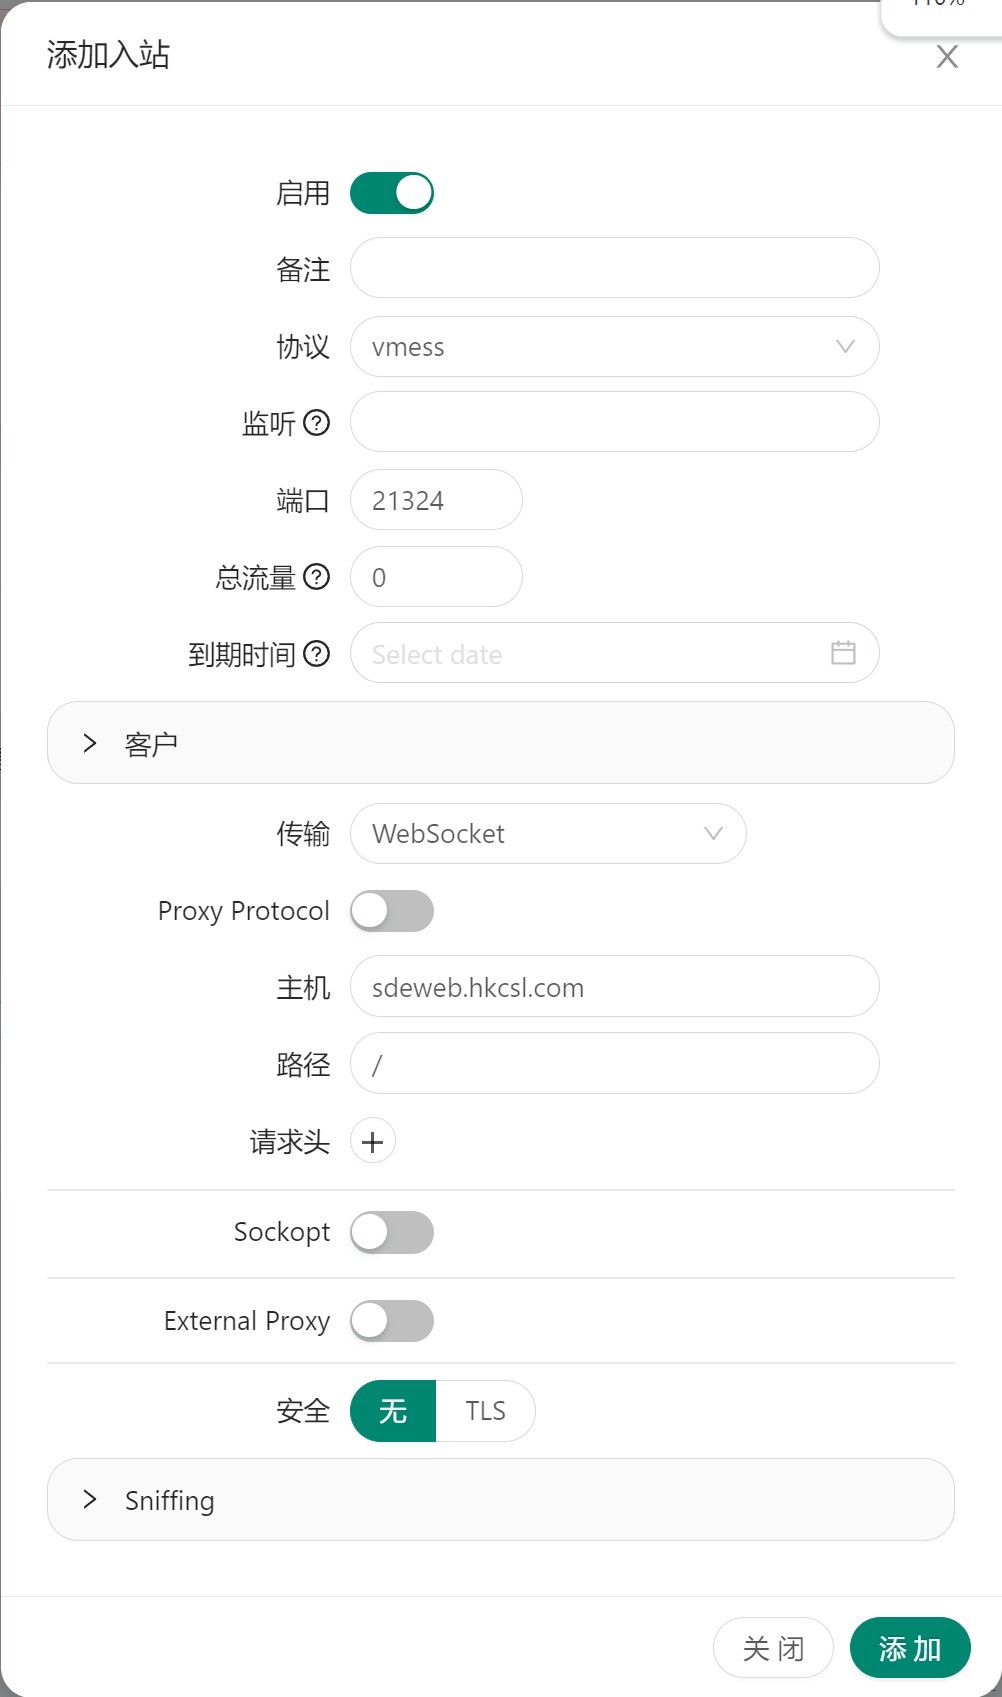
Task: Click the help icon beside 总流量
Action: [x=316, y=577]
